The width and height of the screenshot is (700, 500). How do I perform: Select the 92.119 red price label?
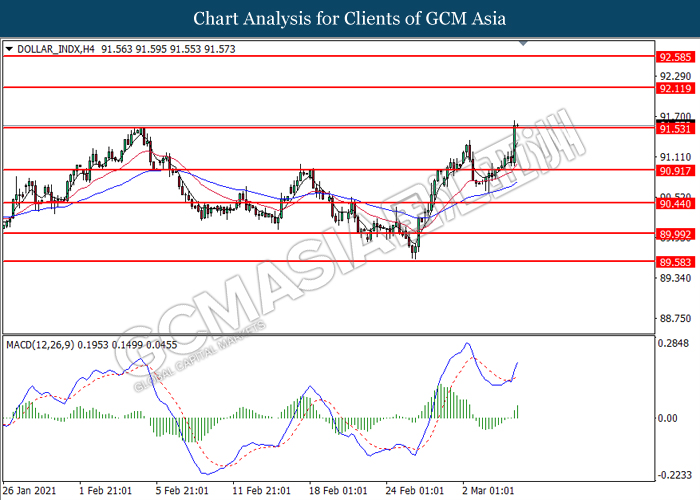[x=672, y=89]
